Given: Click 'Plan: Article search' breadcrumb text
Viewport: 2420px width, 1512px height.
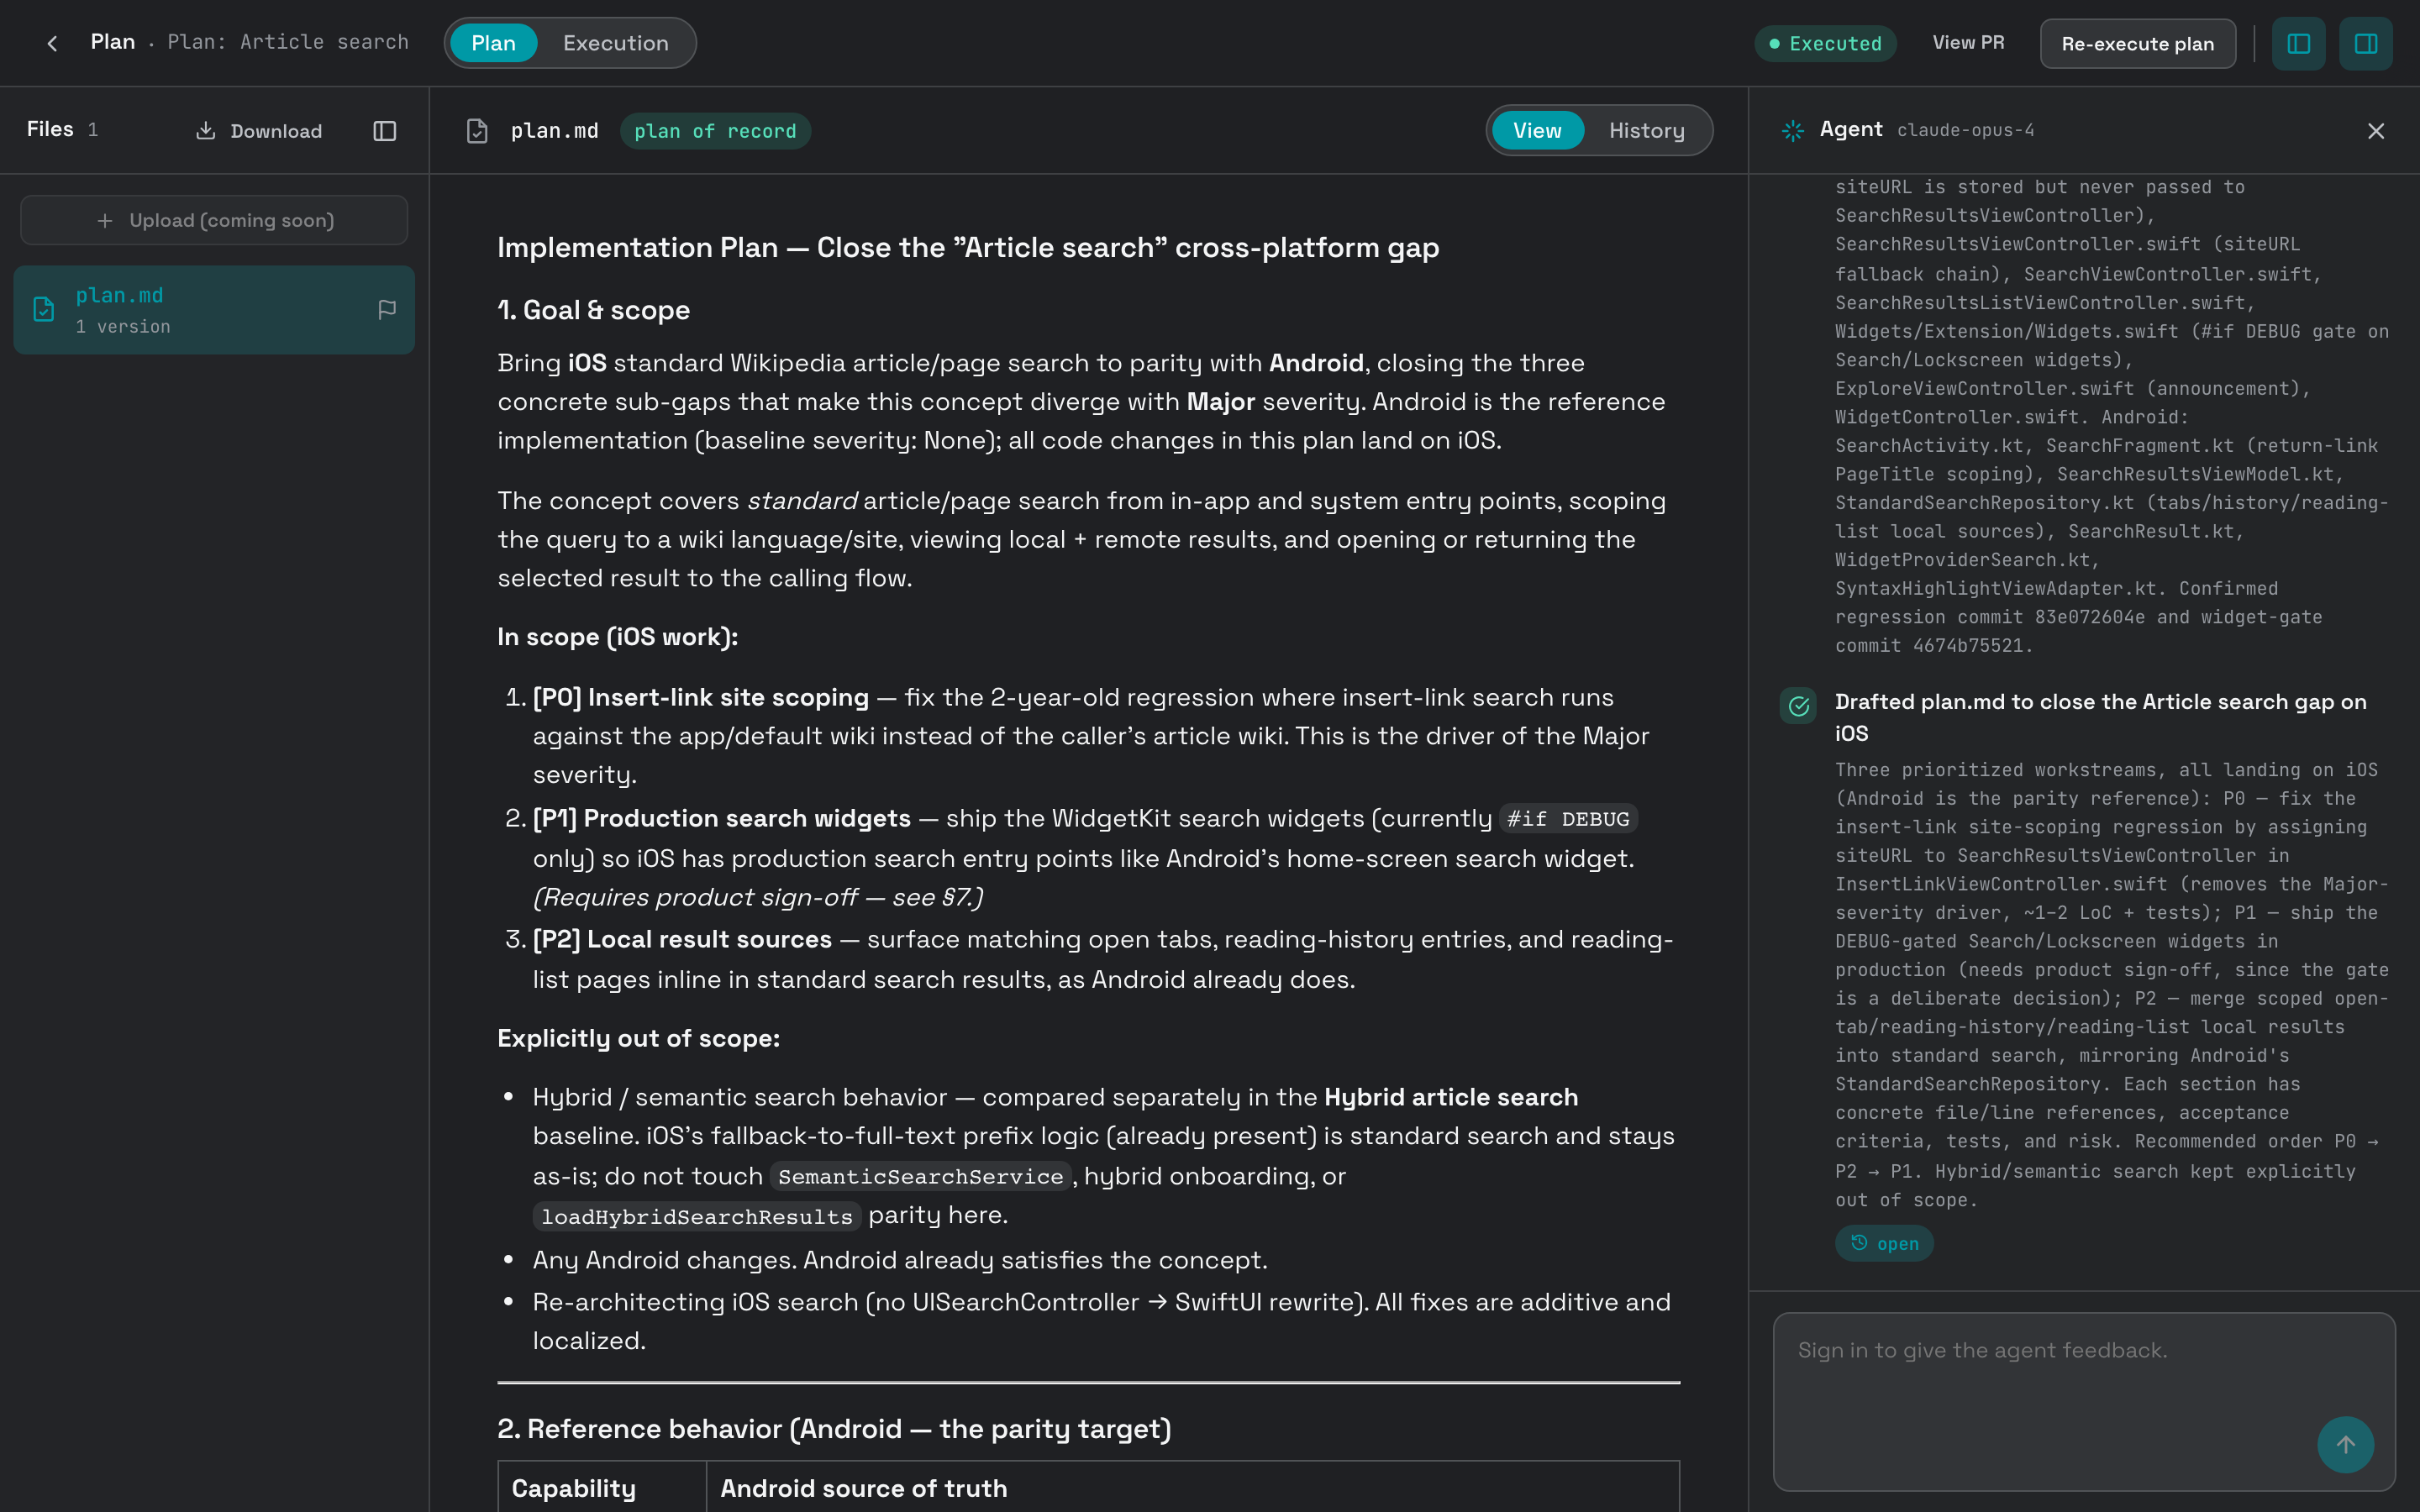Looking at the screenshot, I should (288, 42).
